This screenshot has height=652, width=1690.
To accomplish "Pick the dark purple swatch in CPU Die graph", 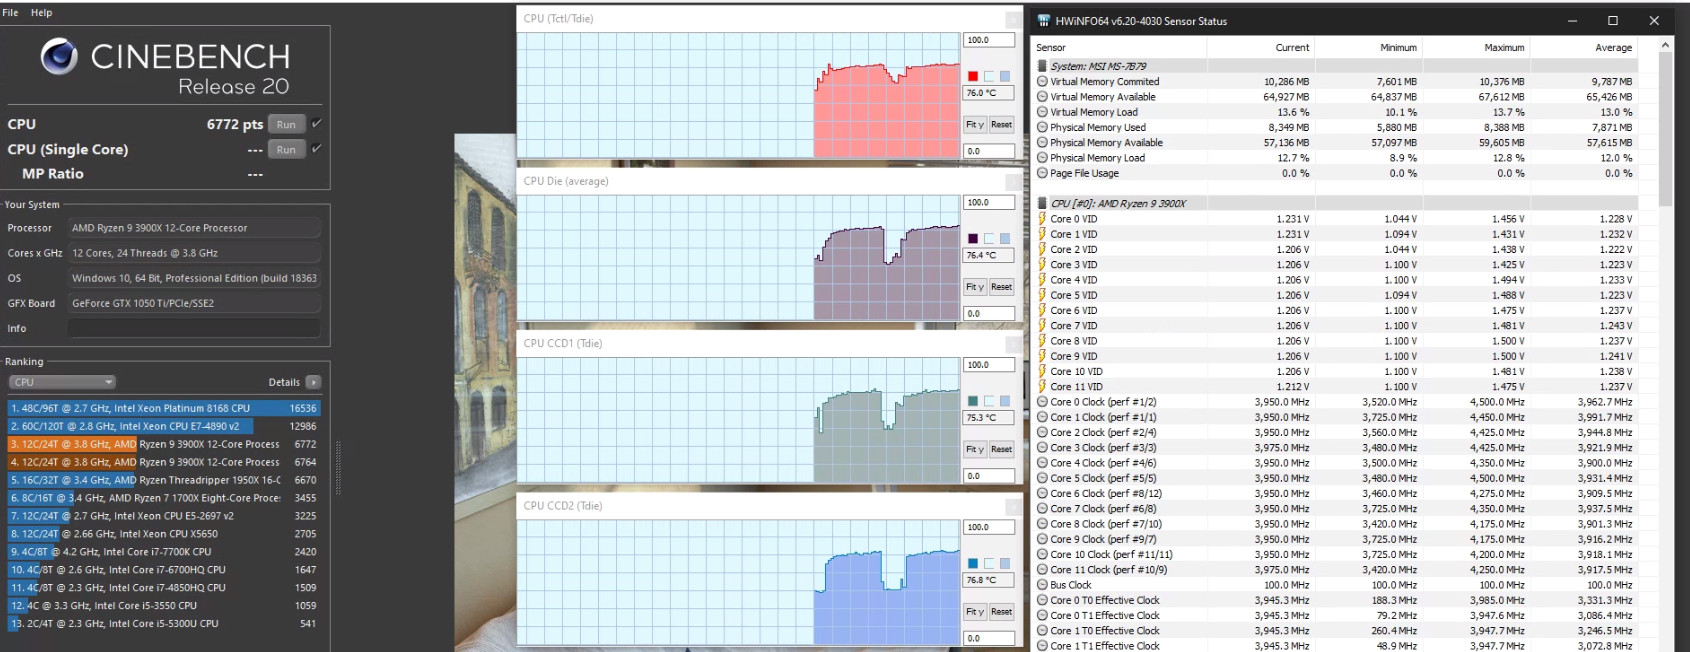I will (x=973, y=239).
